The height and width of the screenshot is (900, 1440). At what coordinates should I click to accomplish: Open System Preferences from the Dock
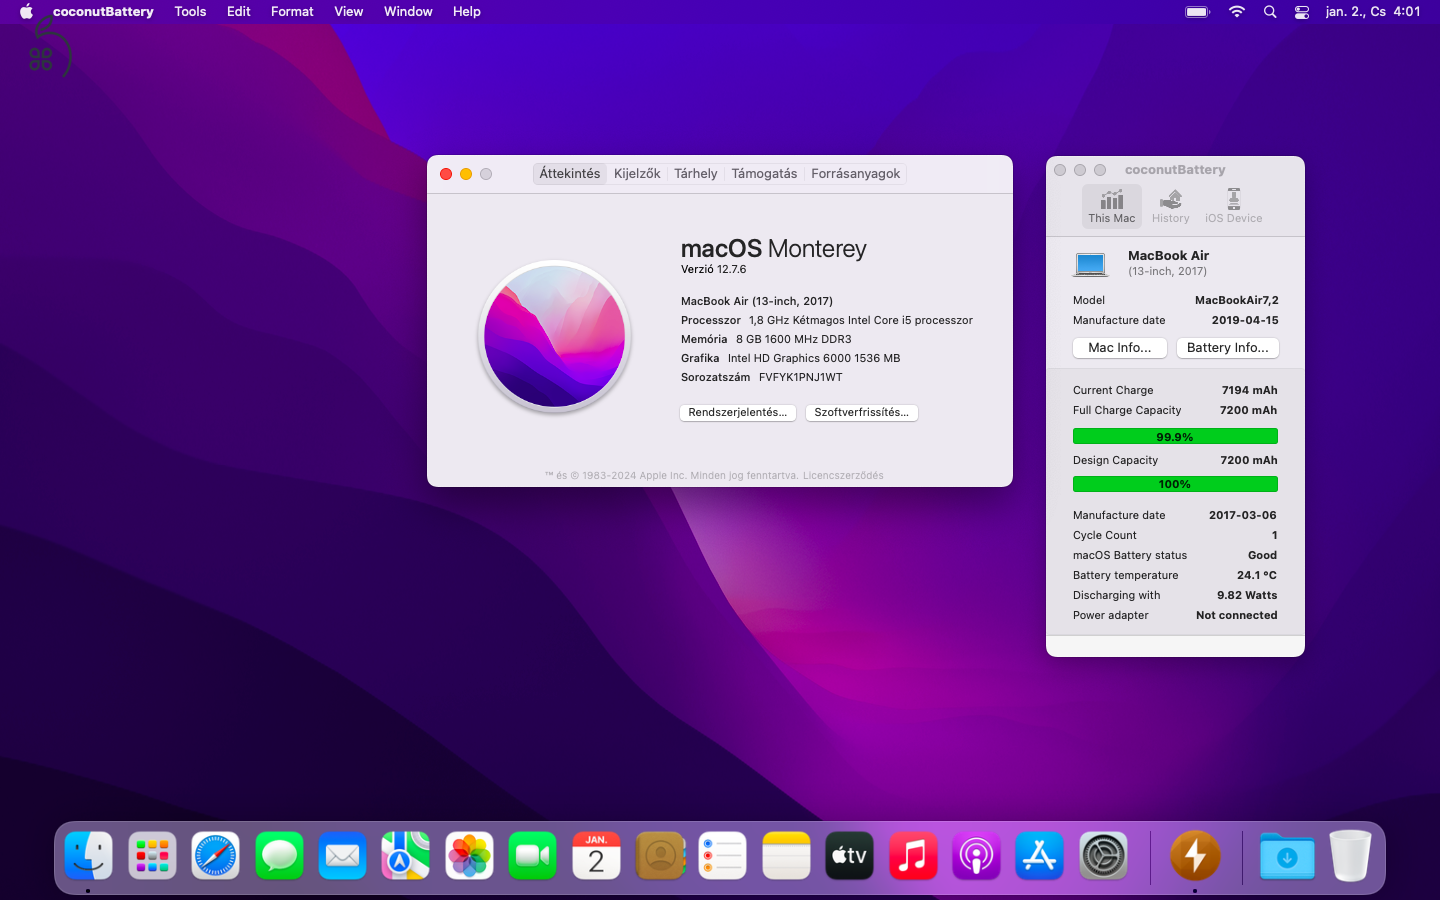[x=1104, y=856]
